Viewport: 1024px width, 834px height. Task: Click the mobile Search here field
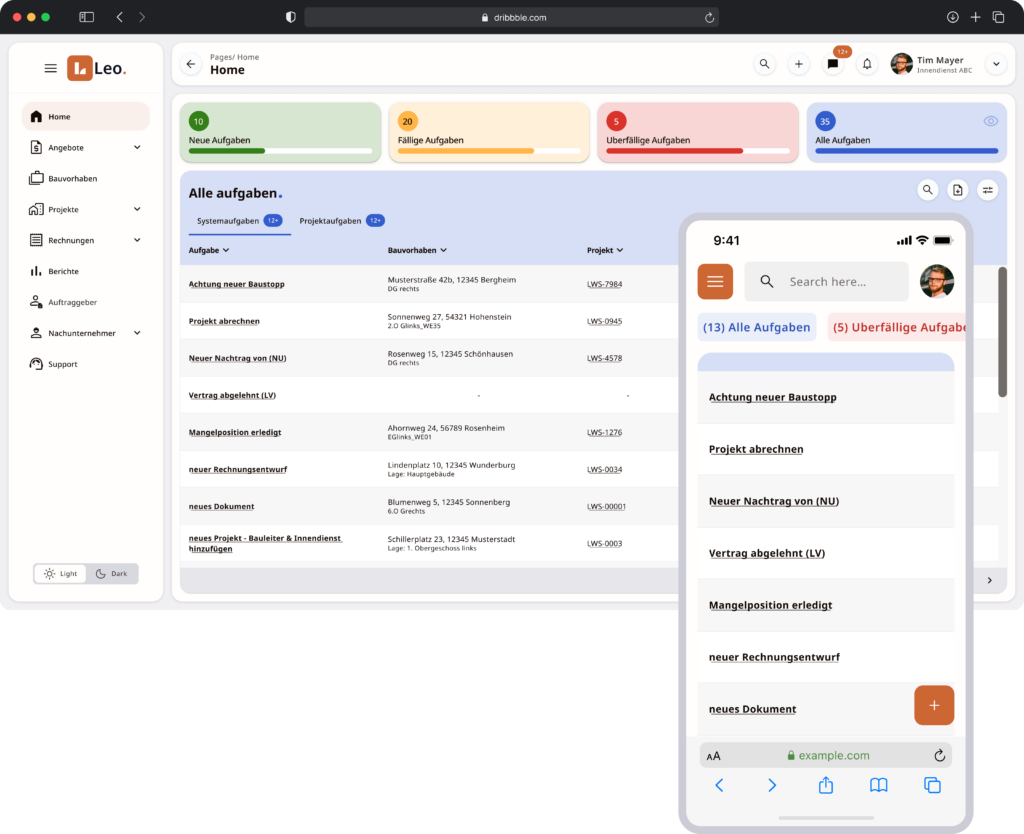[826, 281]
